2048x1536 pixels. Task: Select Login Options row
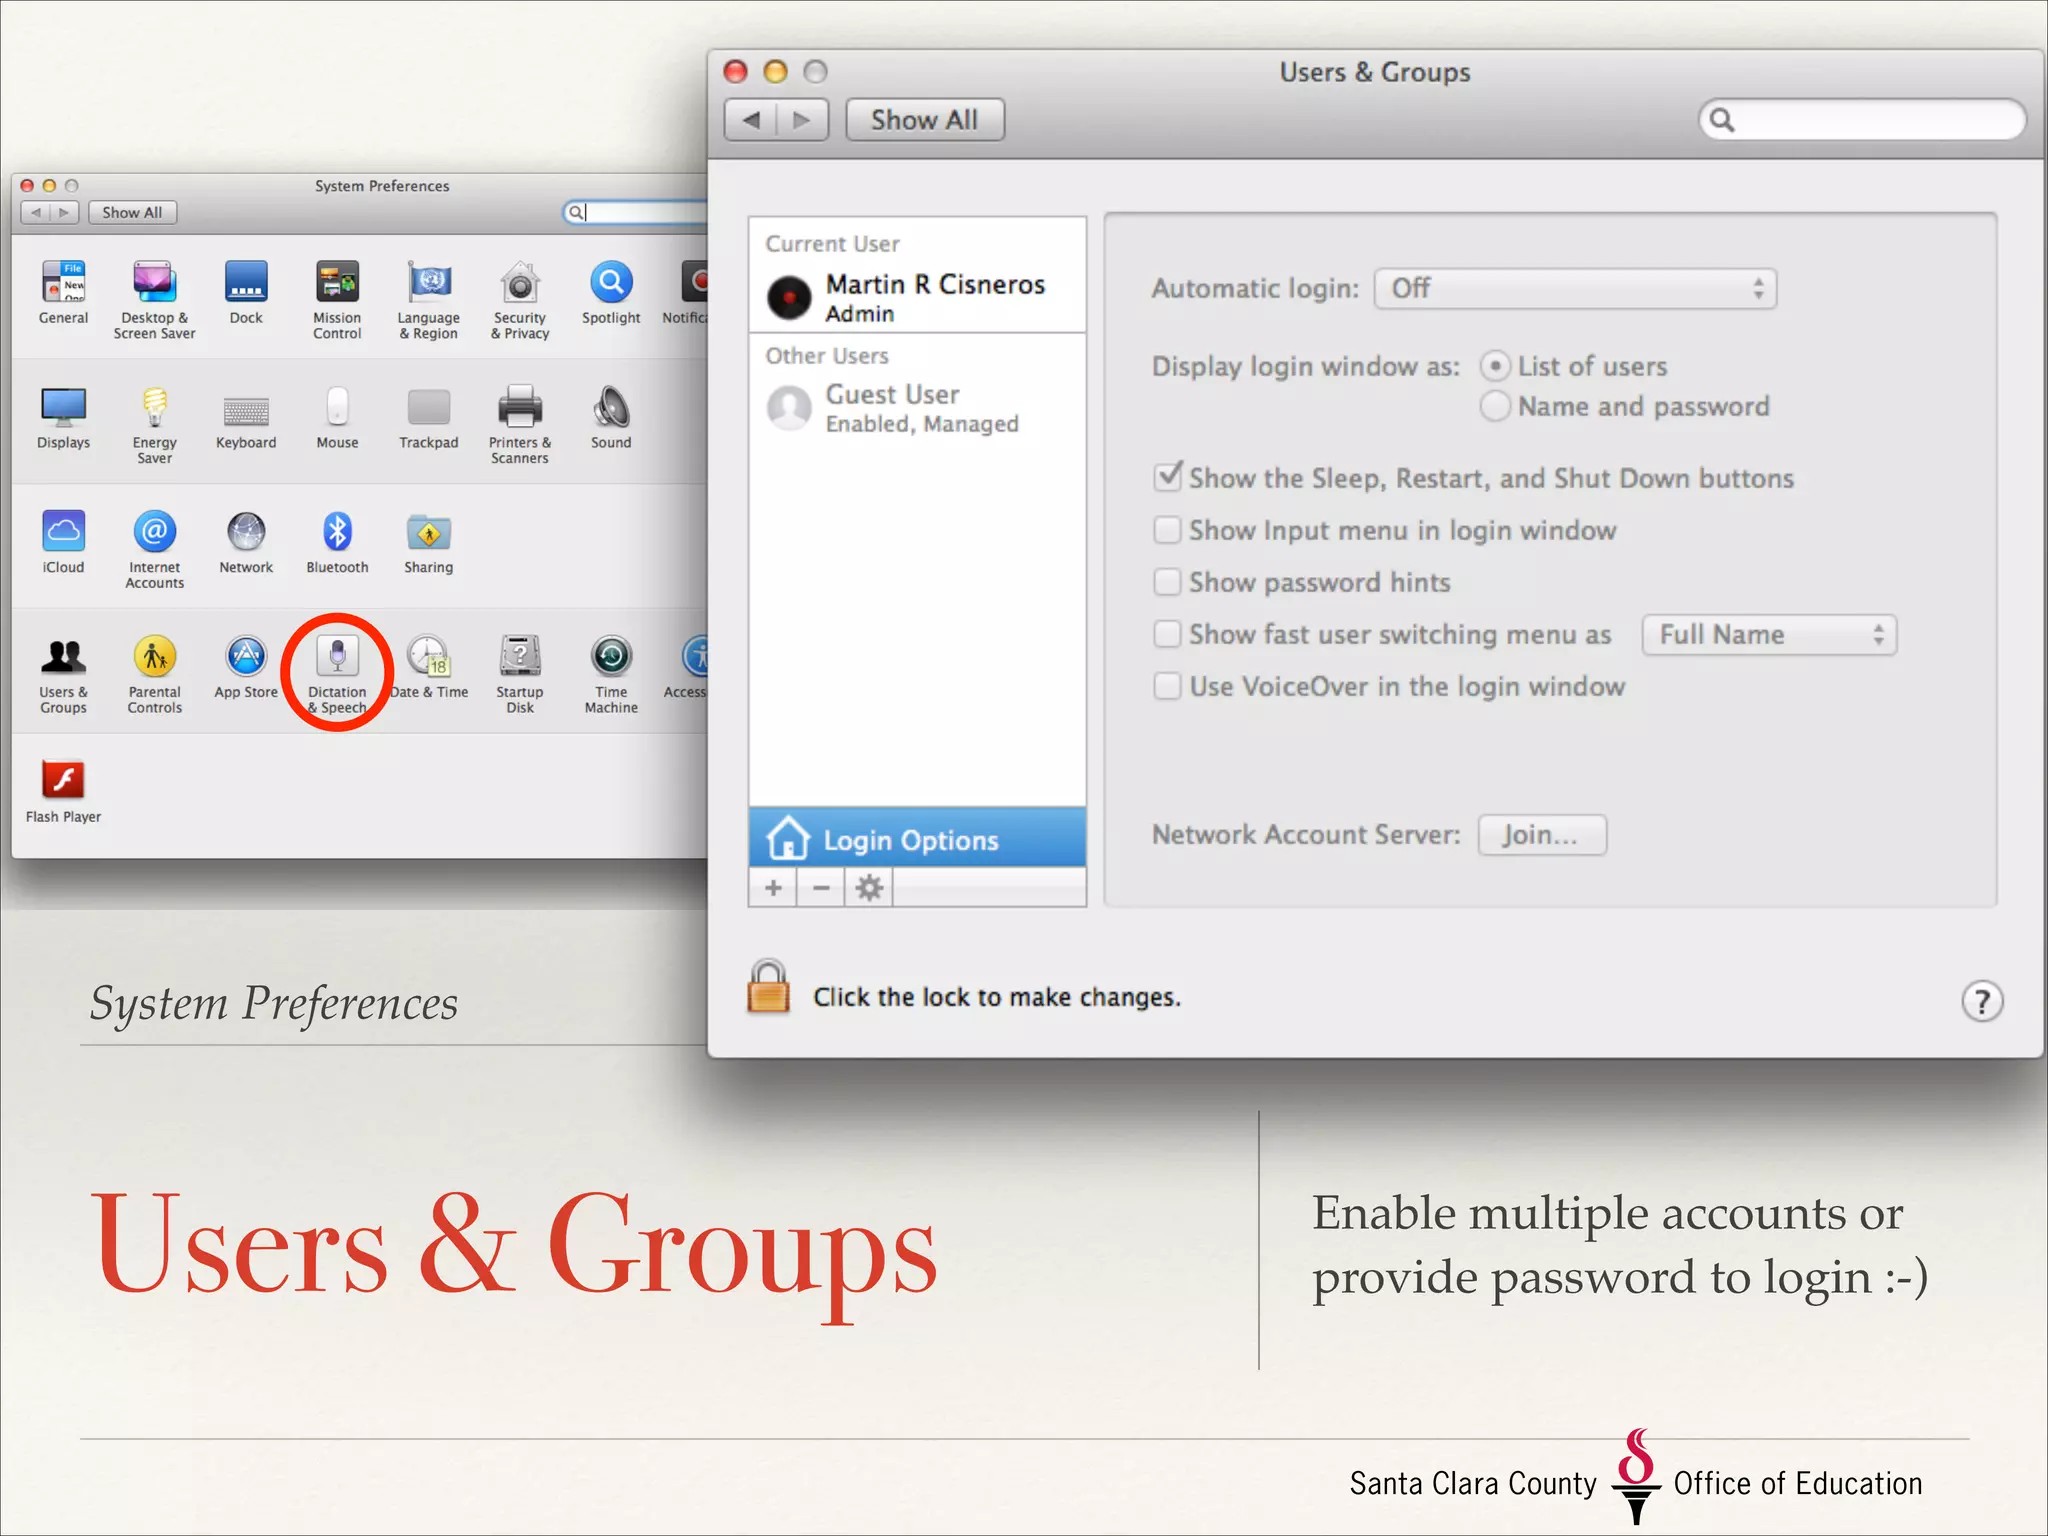click(917, 839)
